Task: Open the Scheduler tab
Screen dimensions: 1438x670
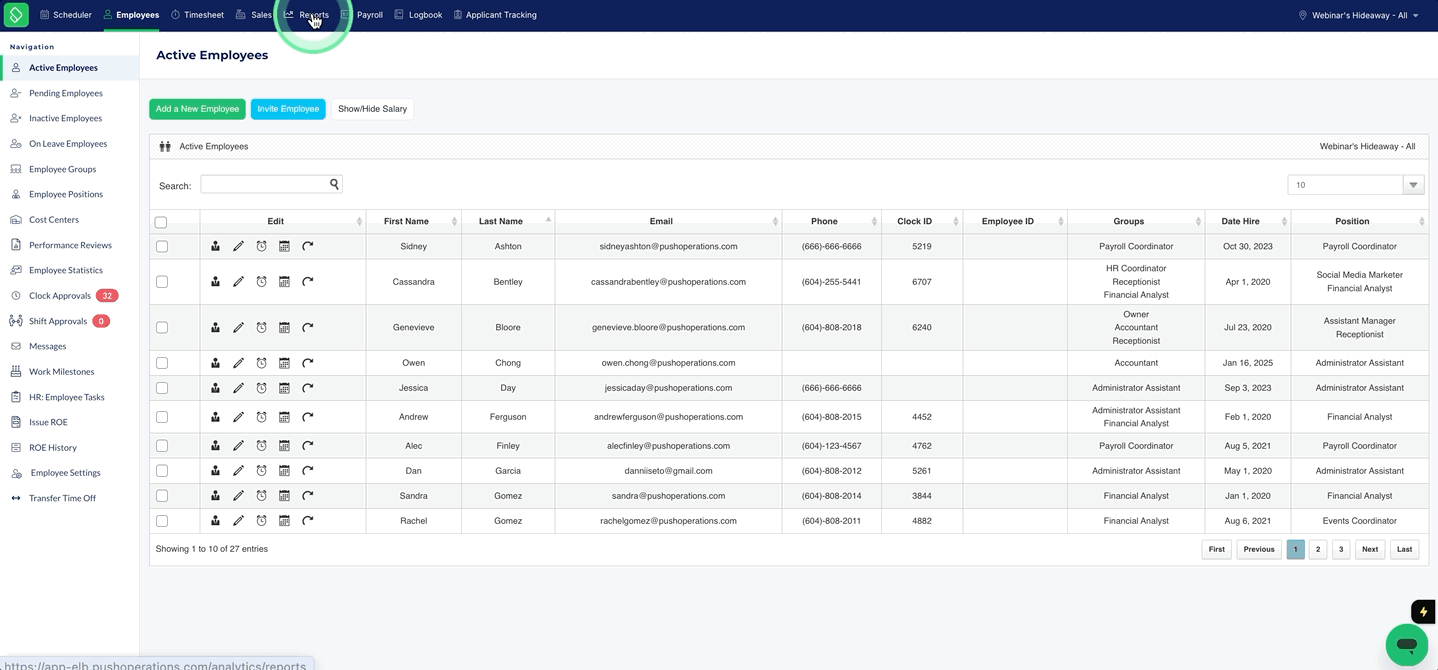Action: coord(66,15)
